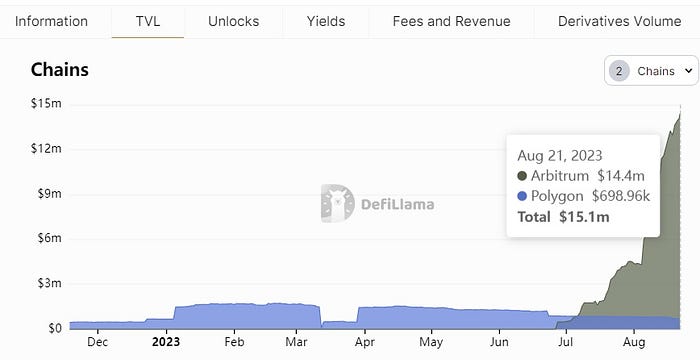The width and height of the screenshot is (700, 360).
Task: Select the TVL tab
Action: click(x=148, y=21)
